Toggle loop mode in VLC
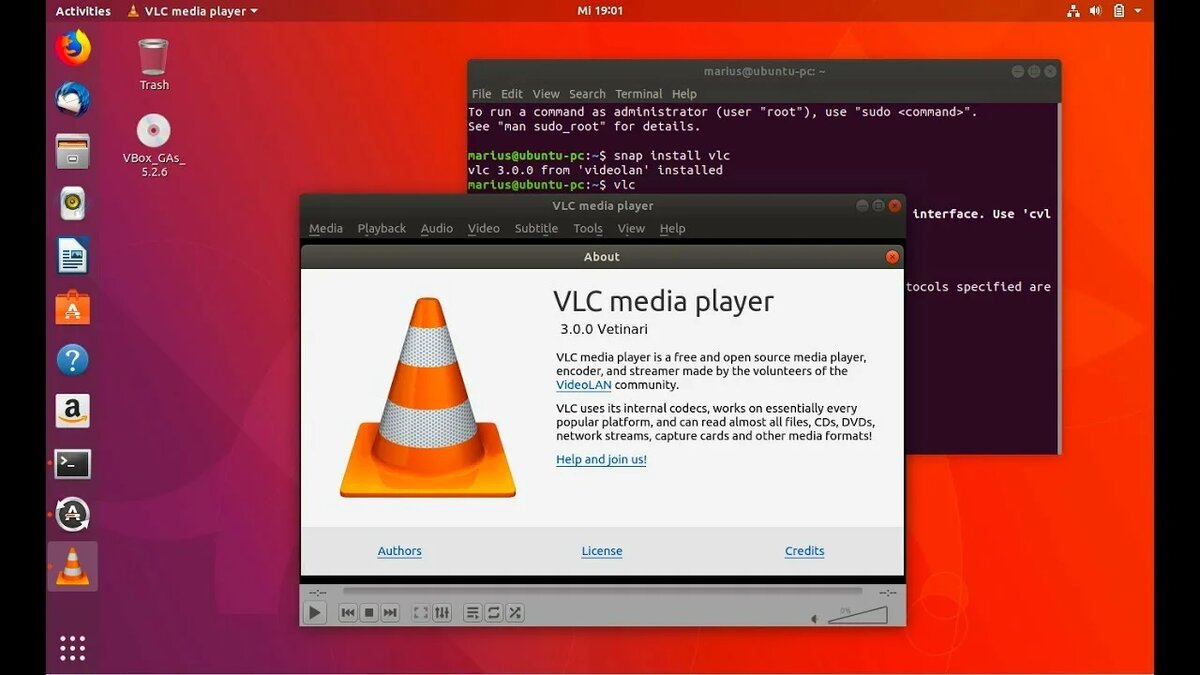The image size is (1200, 675). pos(494,612)
